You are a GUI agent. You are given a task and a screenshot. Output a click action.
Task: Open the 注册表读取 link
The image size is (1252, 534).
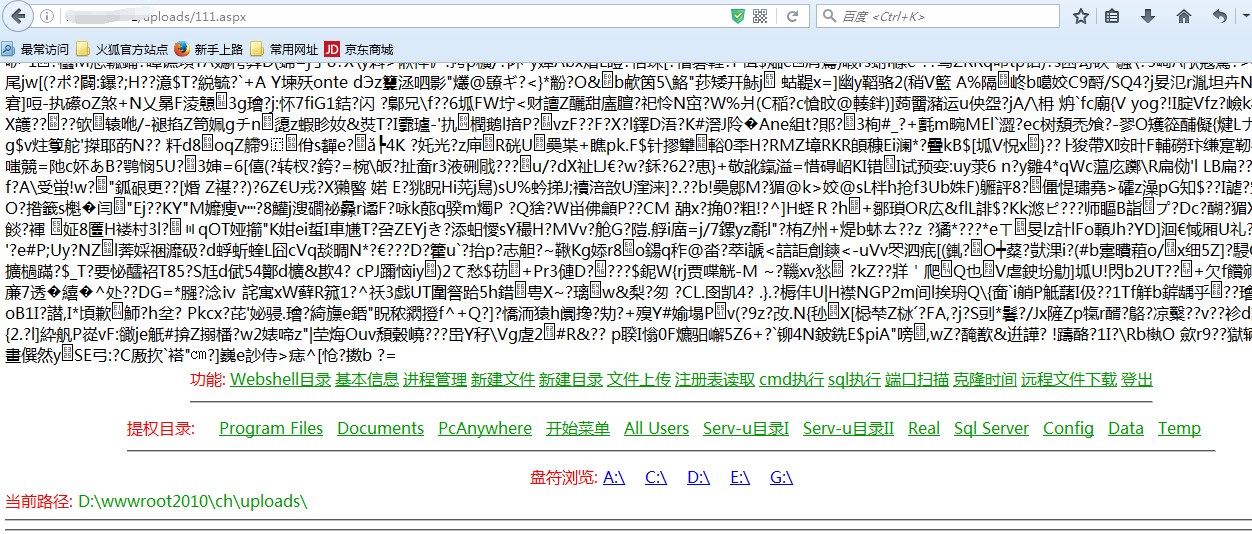click(715, 379)
